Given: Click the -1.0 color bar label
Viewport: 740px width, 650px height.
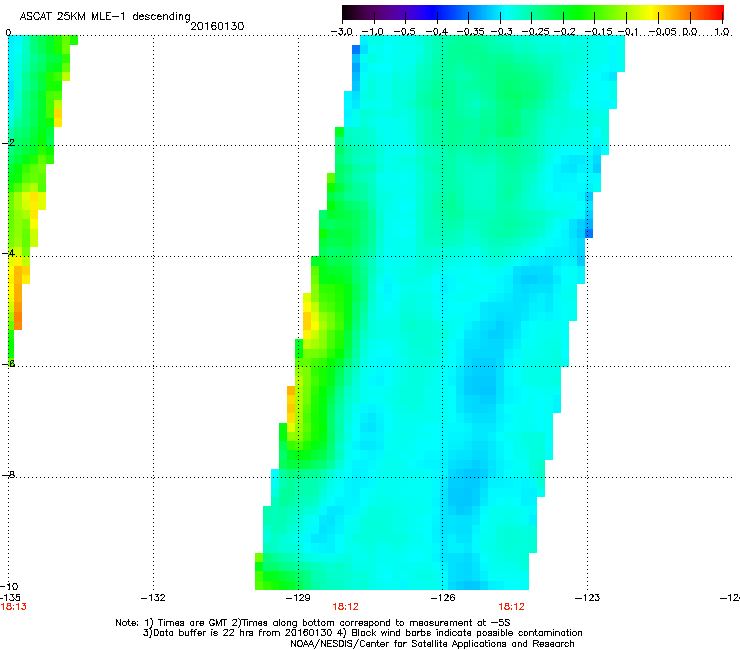Looking at the screenshot, I should pos(373,32).
